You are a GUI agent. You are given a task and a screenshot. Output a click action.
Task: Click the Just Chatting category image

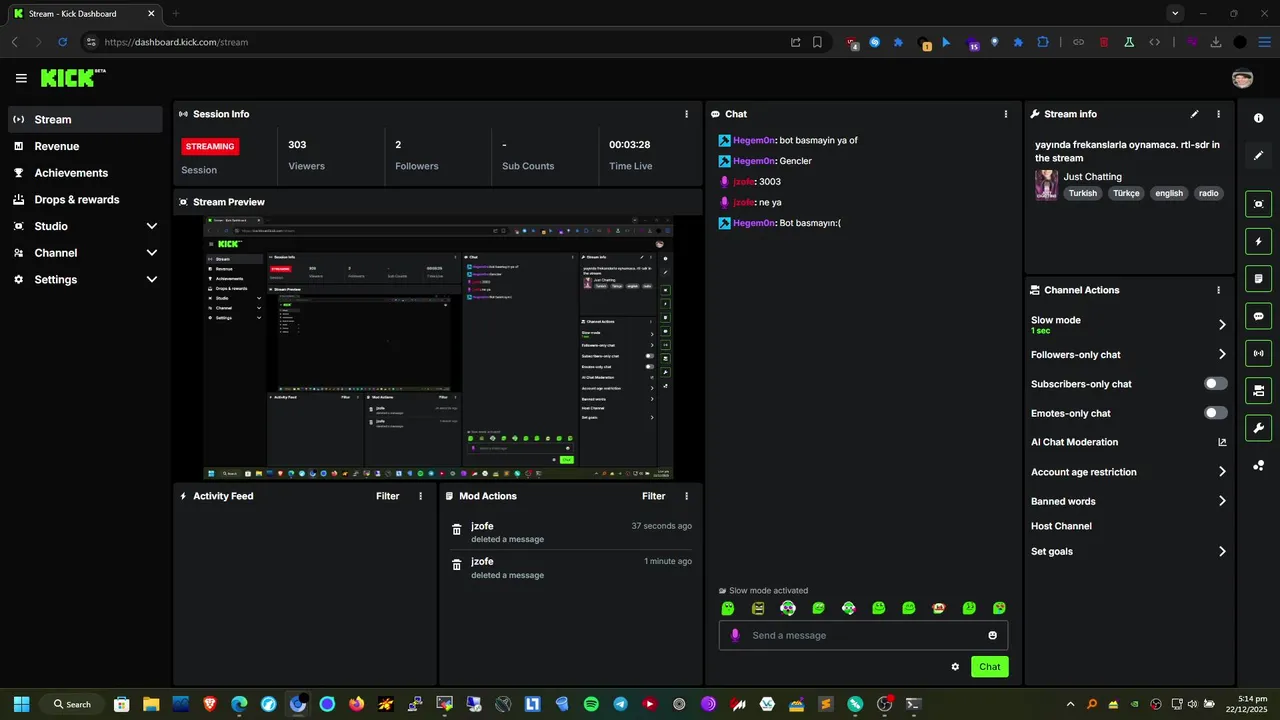(1046, 185)
